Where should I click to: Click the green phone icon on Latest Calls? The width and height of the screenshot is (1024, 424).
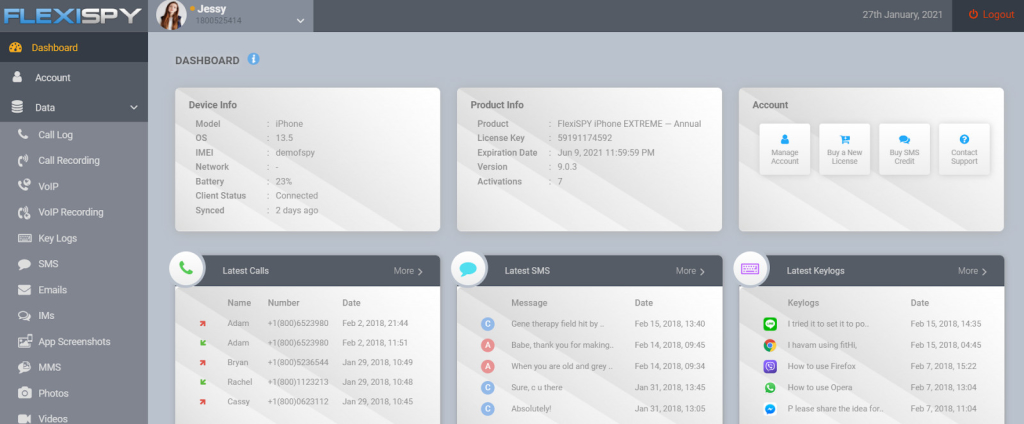point(187,269)
